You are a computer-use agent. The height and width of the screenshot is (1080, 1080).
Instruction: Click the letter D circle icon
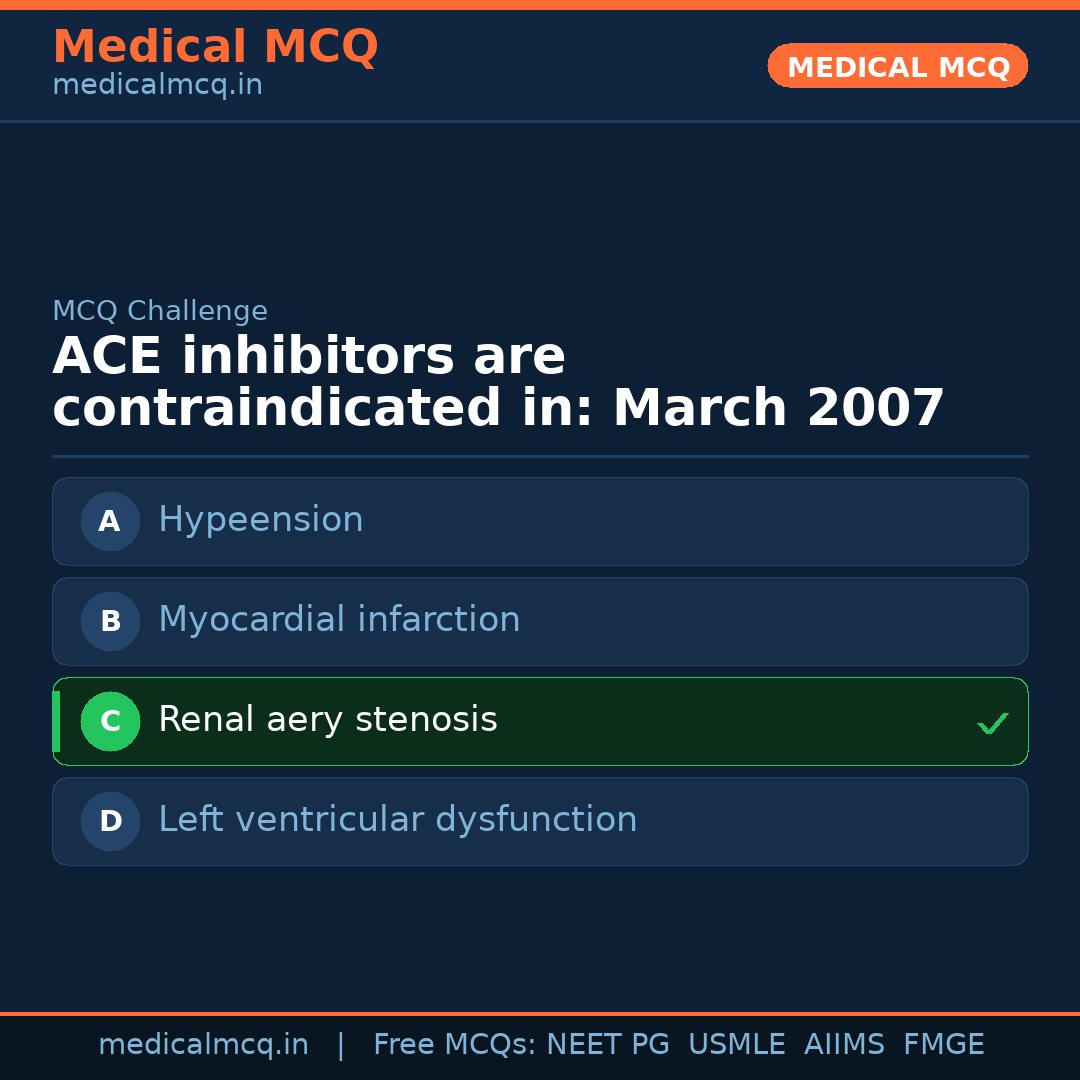(x=110, y=821)
